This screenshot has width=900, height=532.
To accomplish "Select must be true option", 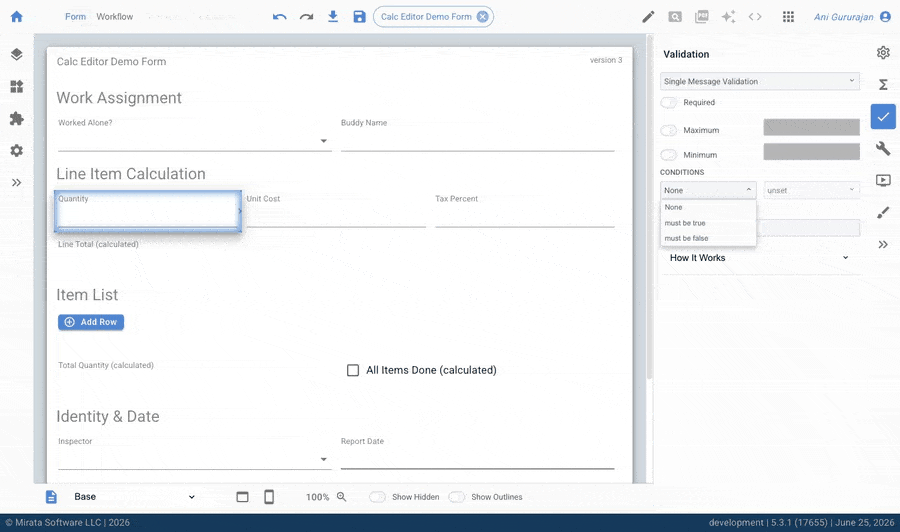I will tap(708, 223).
